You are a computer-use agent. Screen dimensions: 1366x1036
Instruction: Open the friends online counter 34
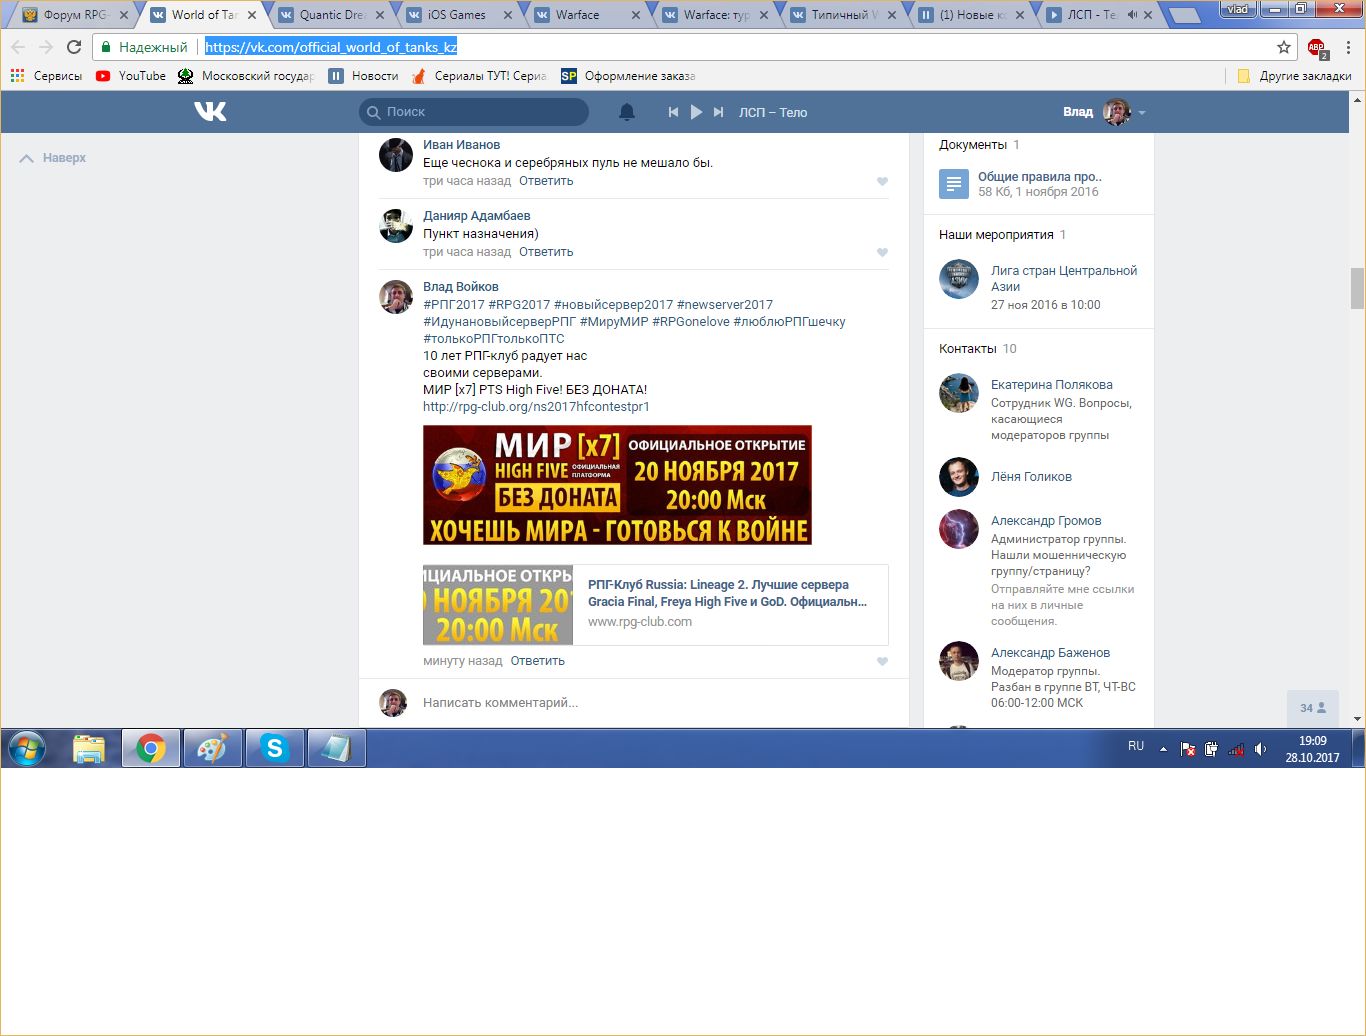point(1313,708)
